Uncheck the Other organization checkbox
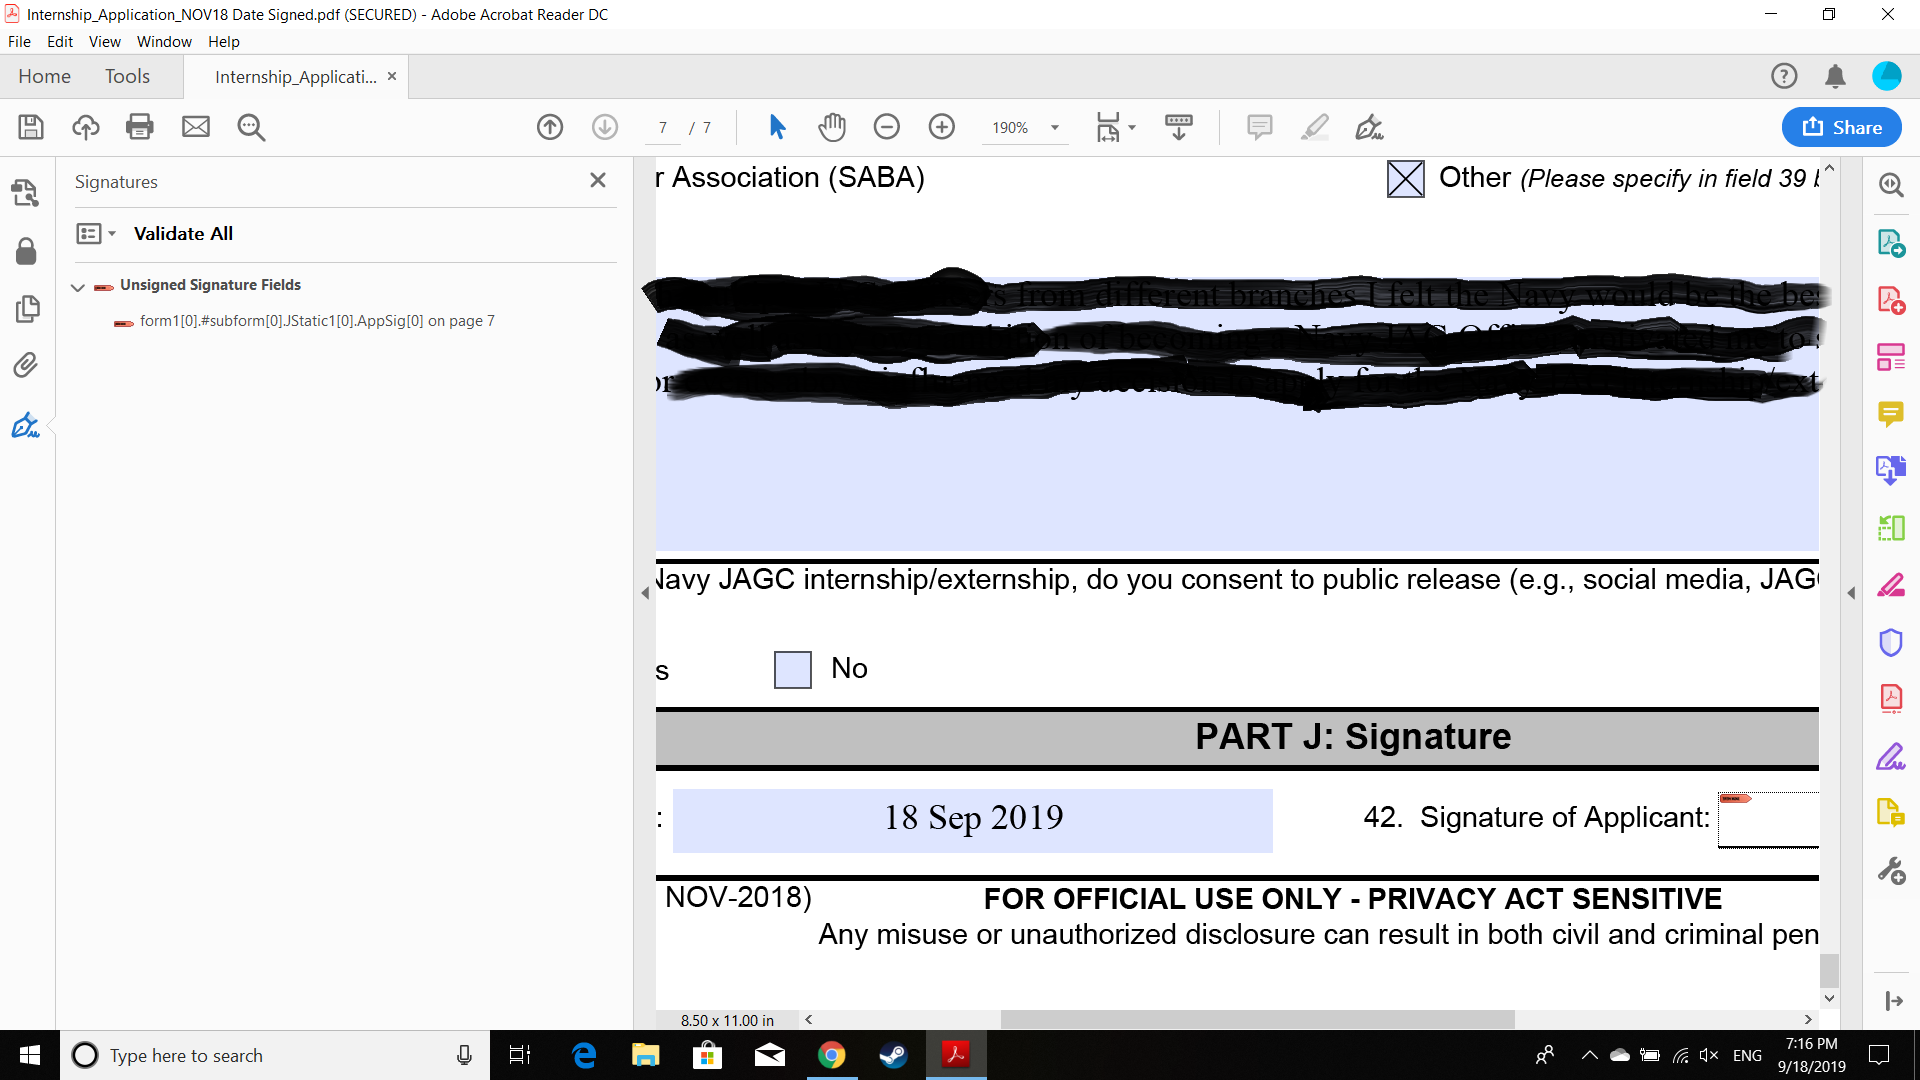 pos(1405,179)
